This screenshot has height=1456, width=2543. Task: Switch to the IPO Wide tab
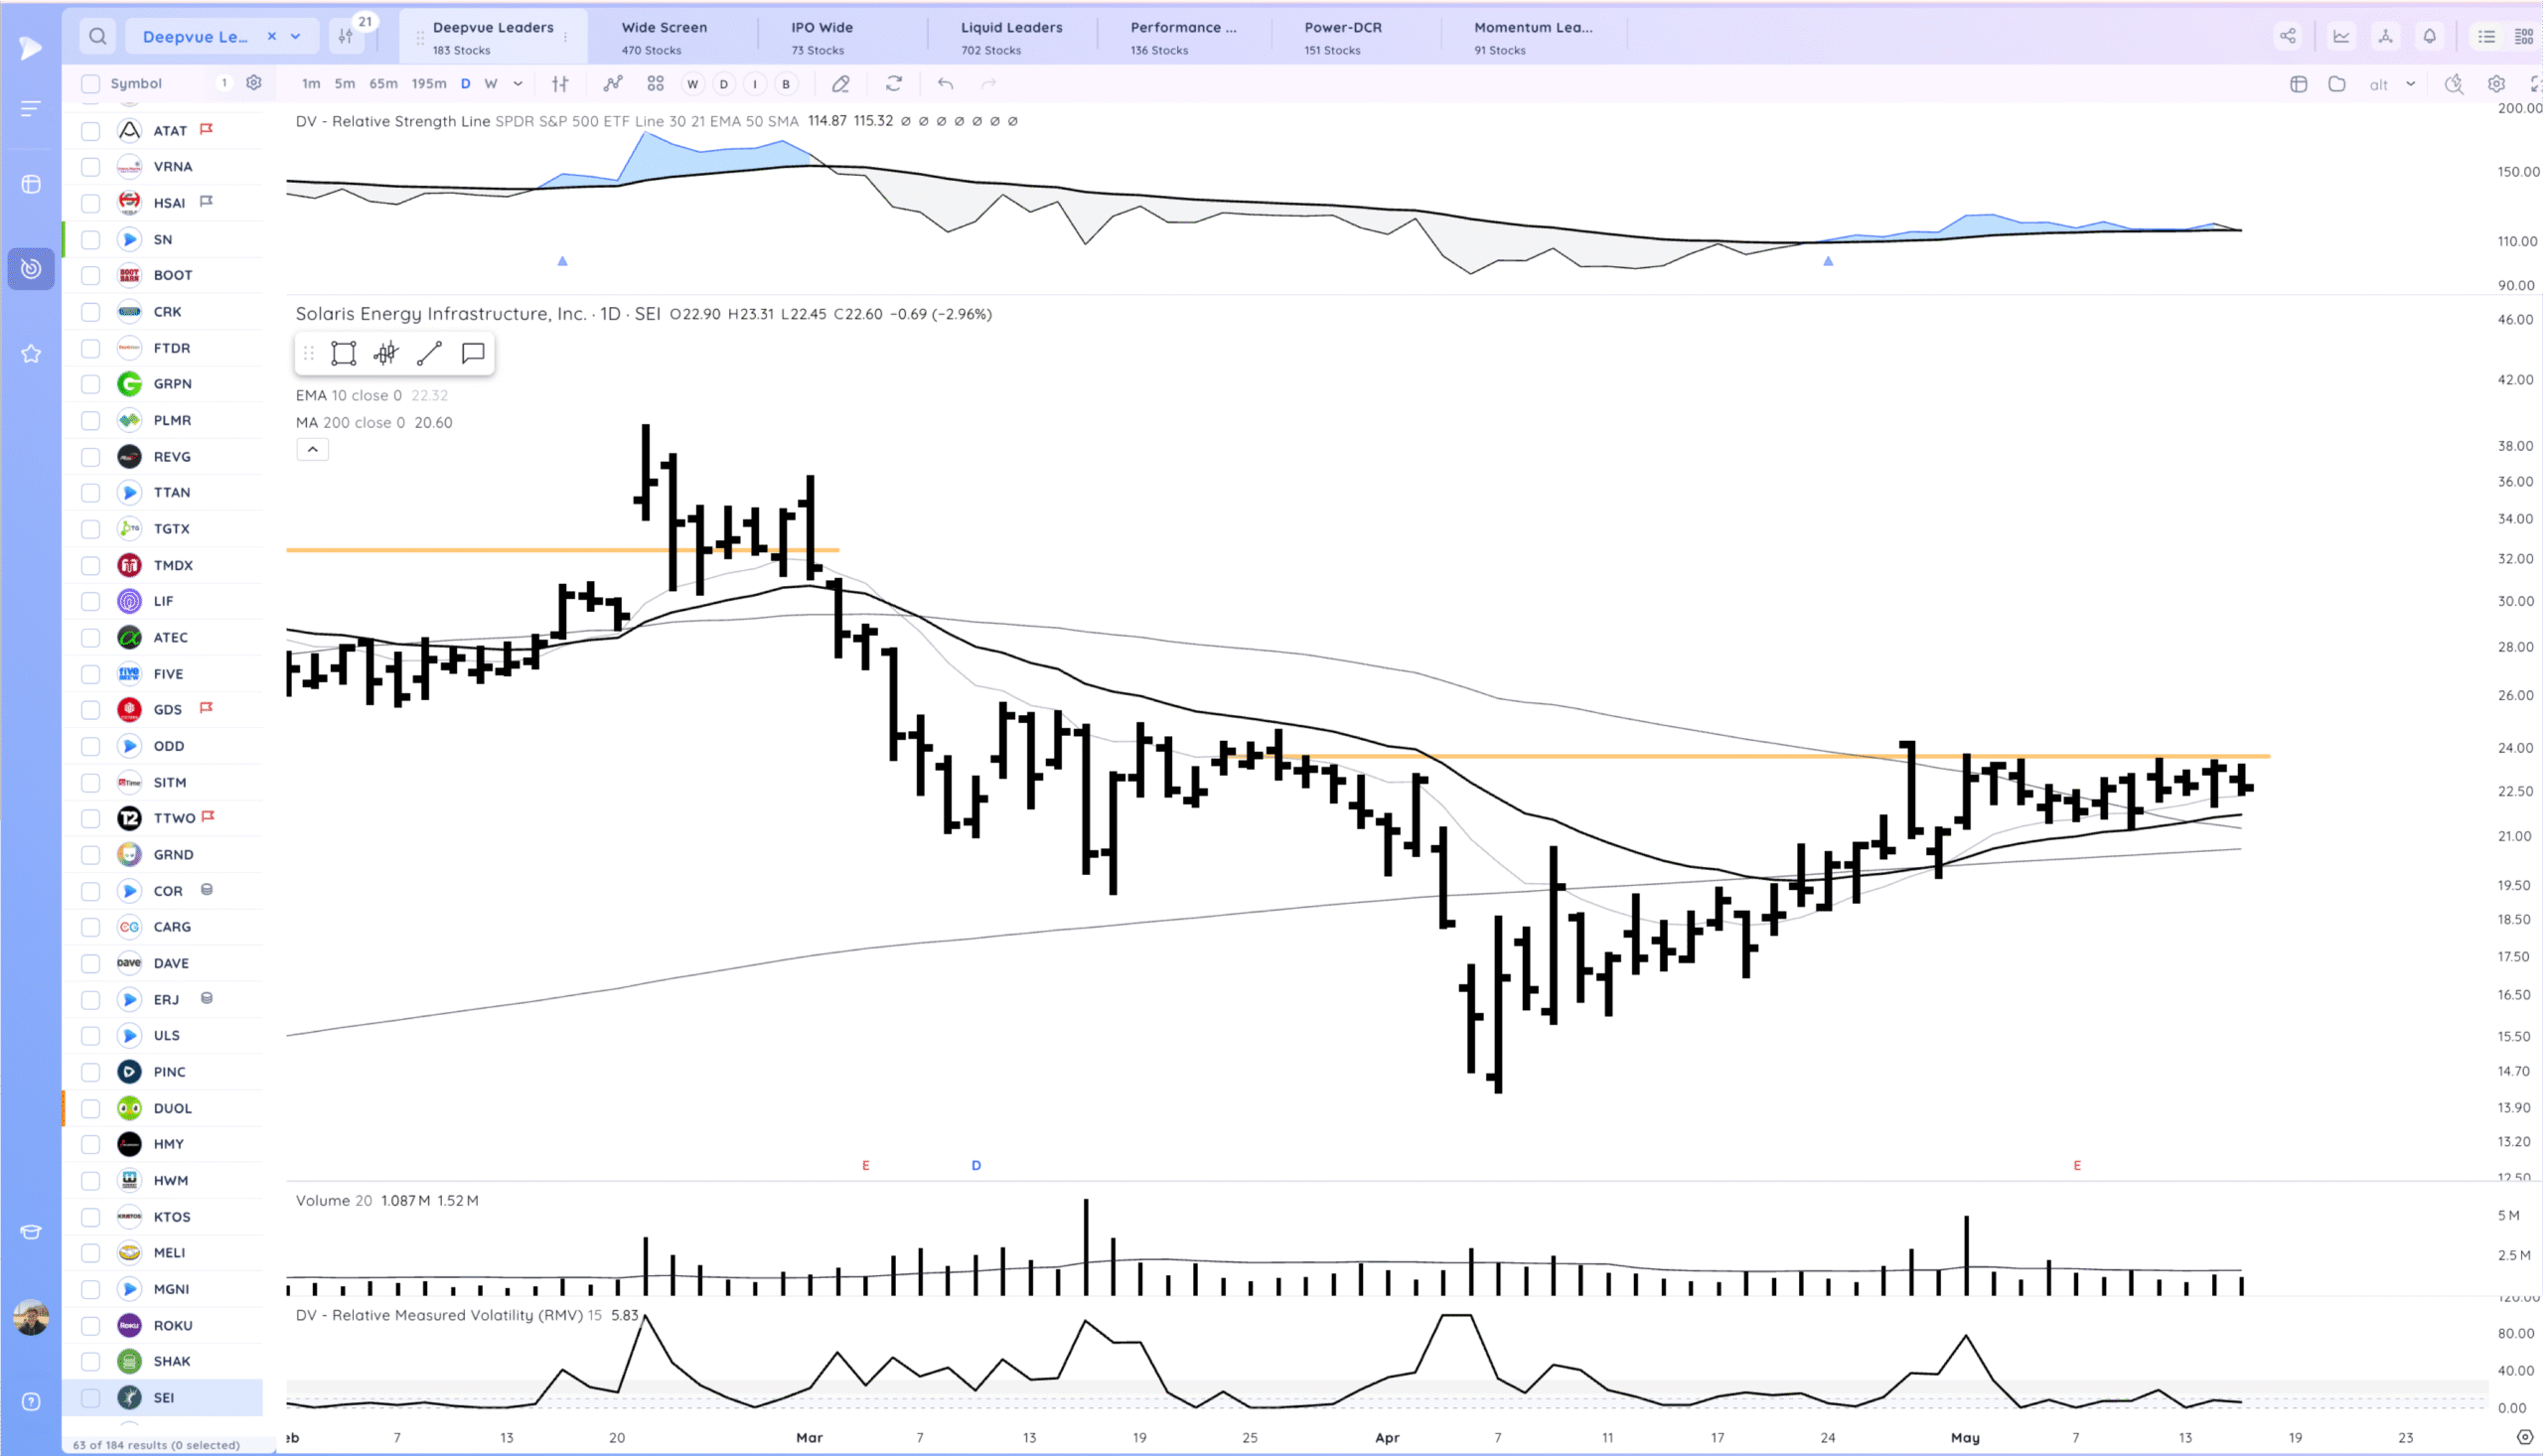(821, 36)
